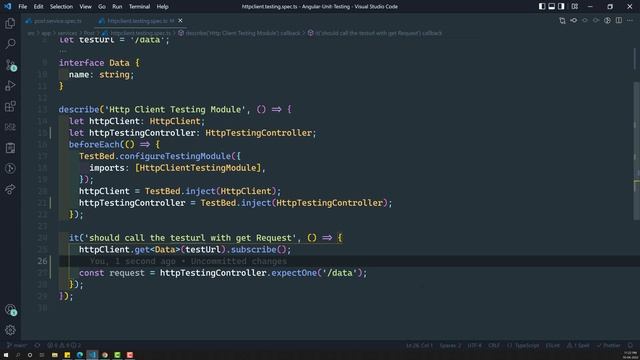Click the 'should call the testurl' callback breadcrumb
This screenshot has height=360, width=640.
pos(375,33)
